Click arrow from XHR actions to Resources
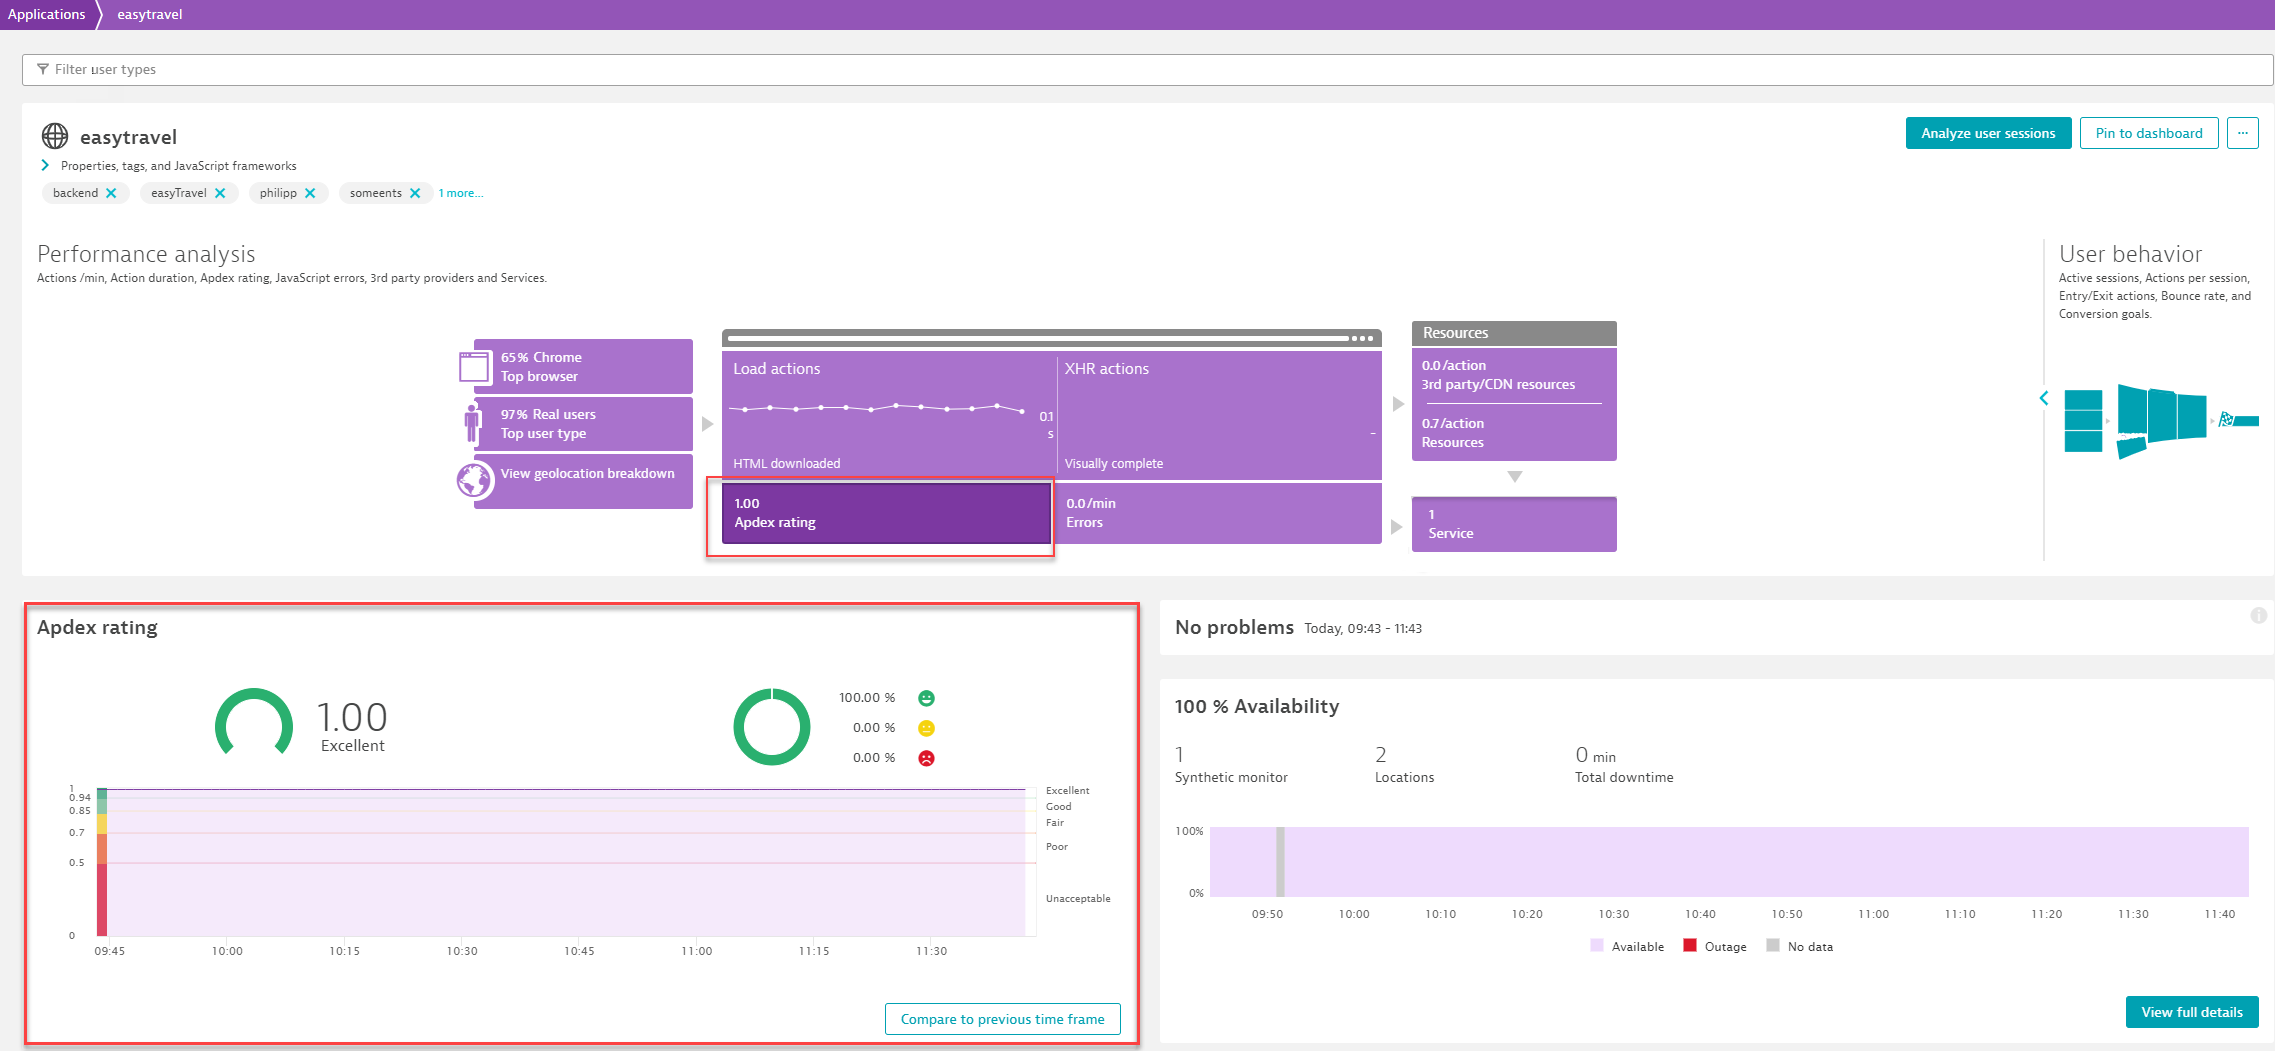This screenshot has height=1051, width=2275. (x=1398, y=404)
